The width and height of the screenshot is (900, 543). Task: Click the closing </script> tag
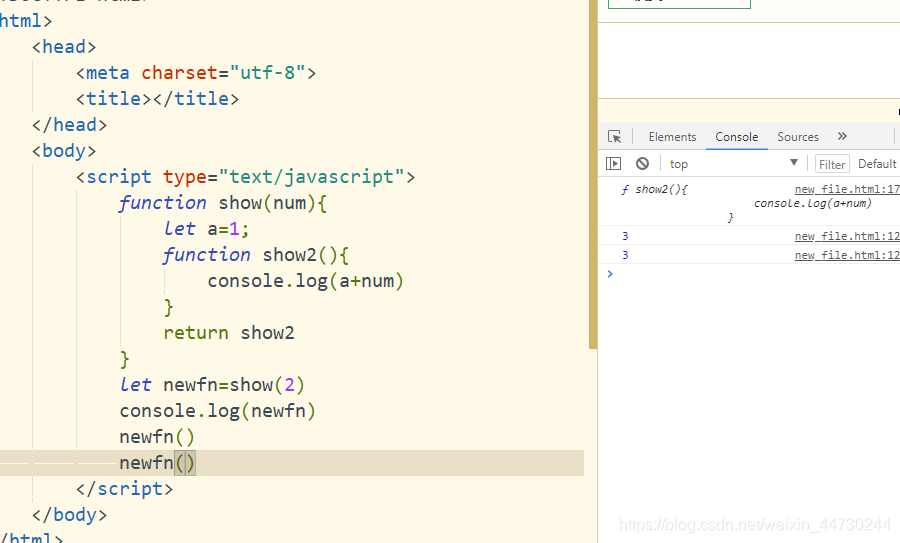124,488
